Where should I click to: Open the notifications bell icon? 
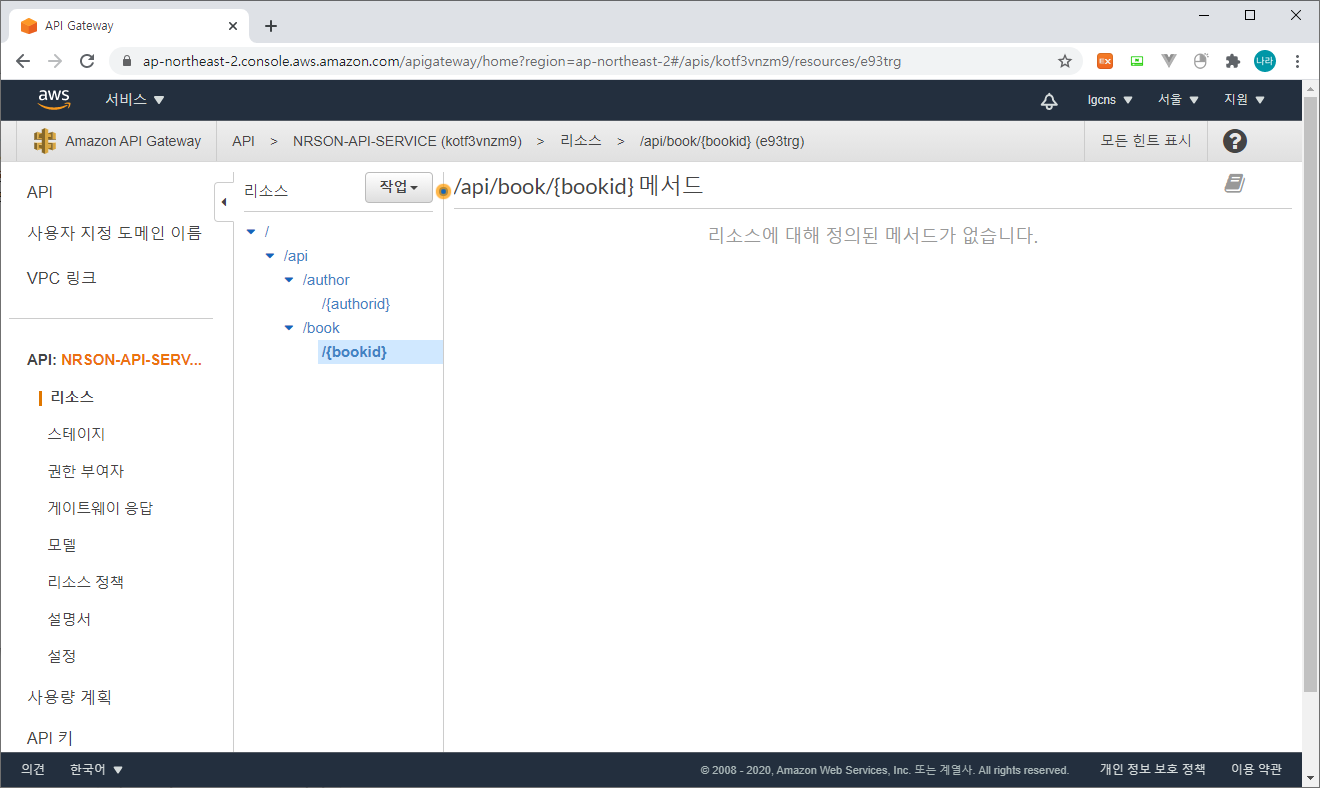pyautogui.click(x=1049, y=100)
